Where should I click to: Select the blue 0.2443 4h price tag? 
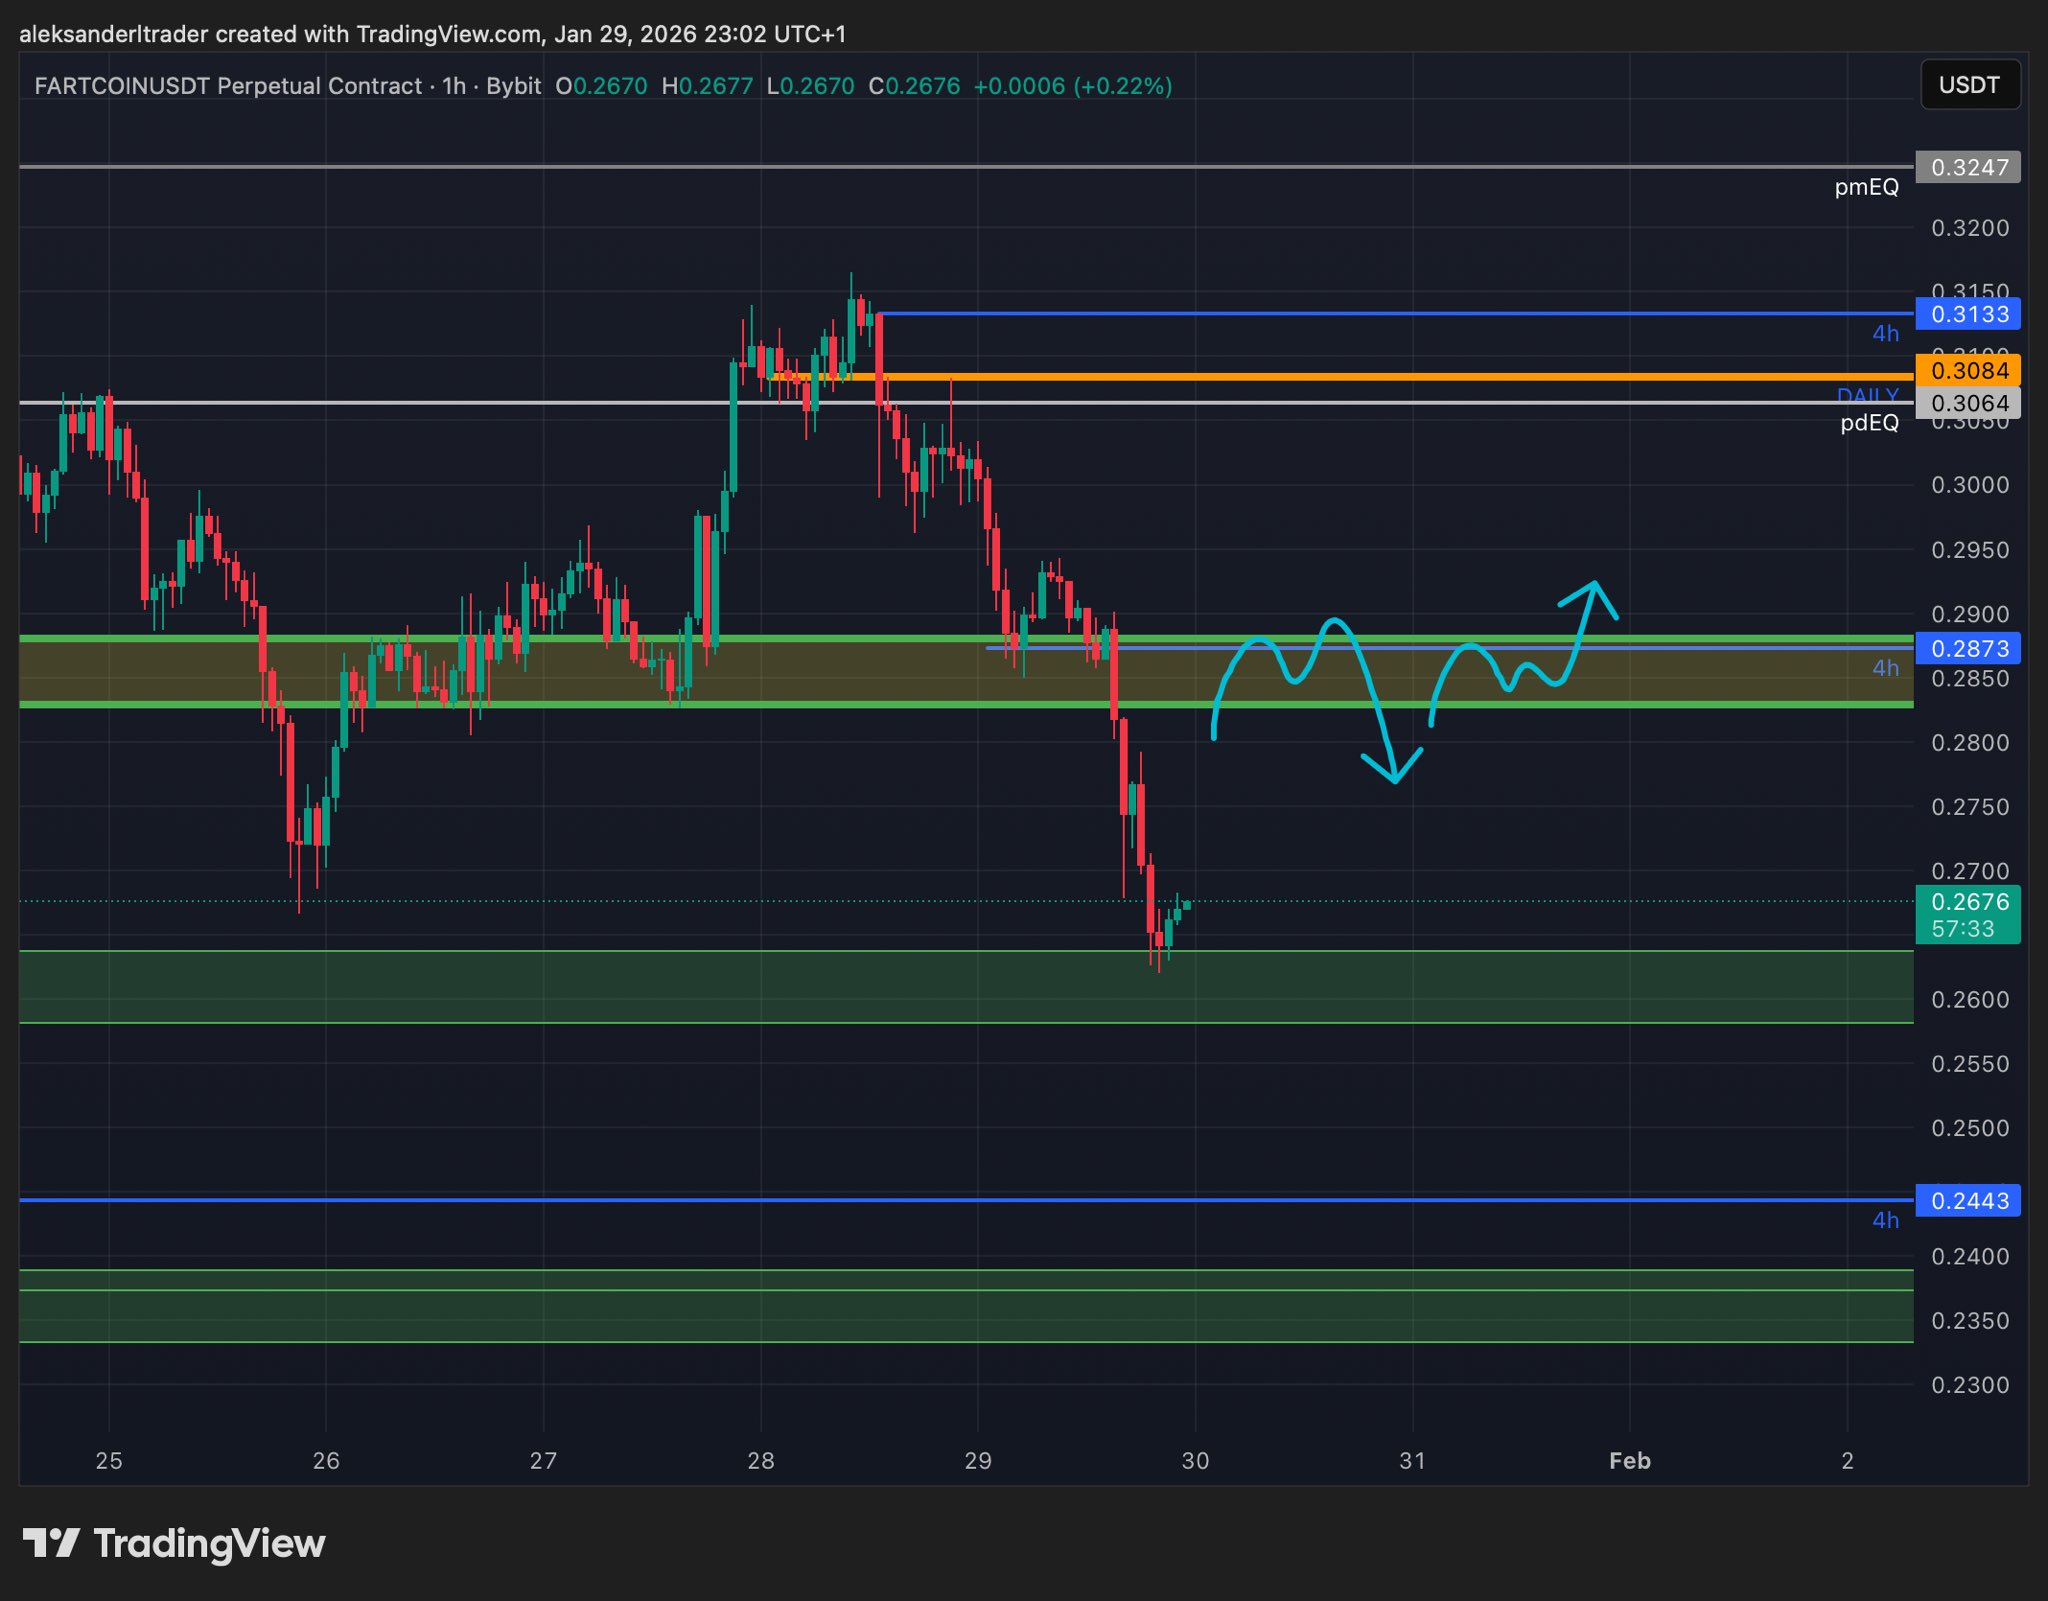(1968, 1200)
